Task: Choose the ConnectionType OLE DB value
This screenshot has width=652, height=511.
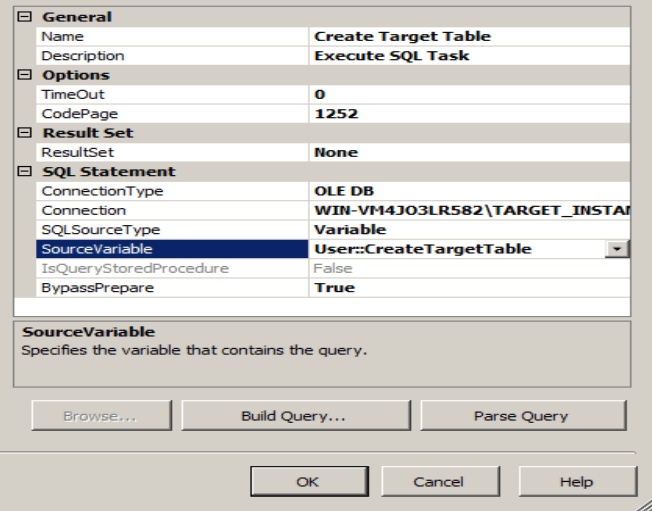Action: pos(470,191)
